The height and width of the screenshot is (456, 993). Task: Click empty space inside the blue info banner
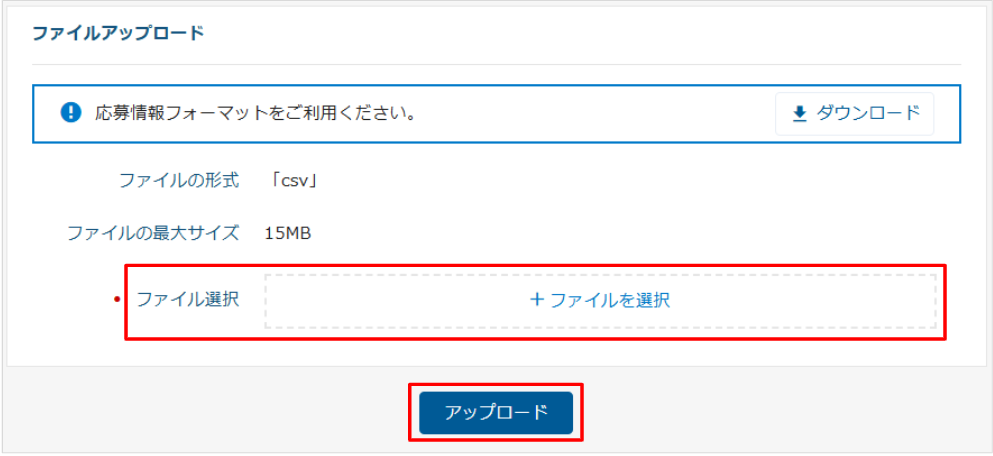click(x=600, y=113)
